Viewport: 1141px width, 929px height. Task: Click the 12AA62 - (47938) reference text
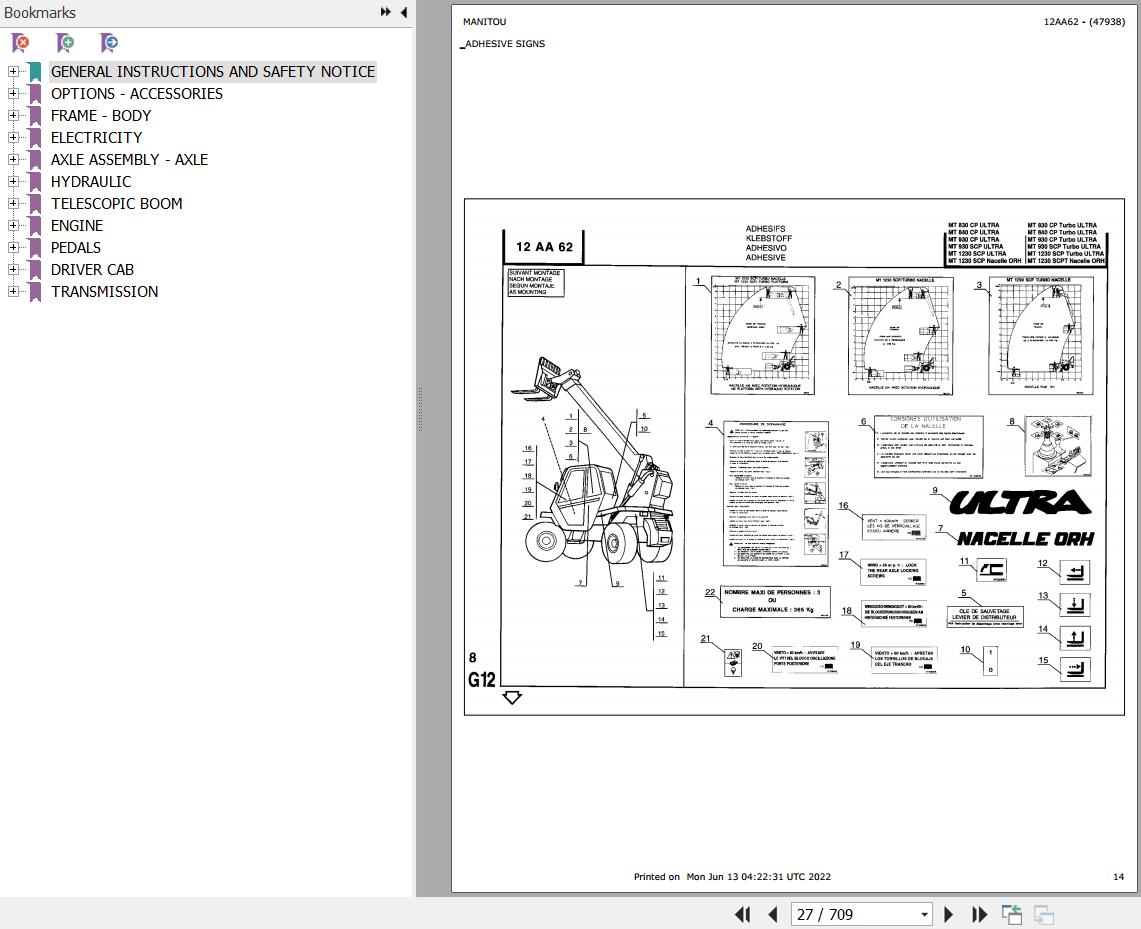point(1084,22)
